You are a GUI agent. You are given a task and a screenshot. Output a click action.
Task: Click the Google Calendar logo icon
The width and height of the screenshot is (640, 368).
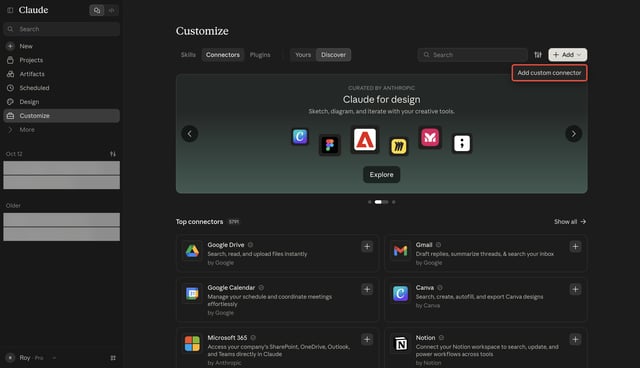(x=192, y=293)
